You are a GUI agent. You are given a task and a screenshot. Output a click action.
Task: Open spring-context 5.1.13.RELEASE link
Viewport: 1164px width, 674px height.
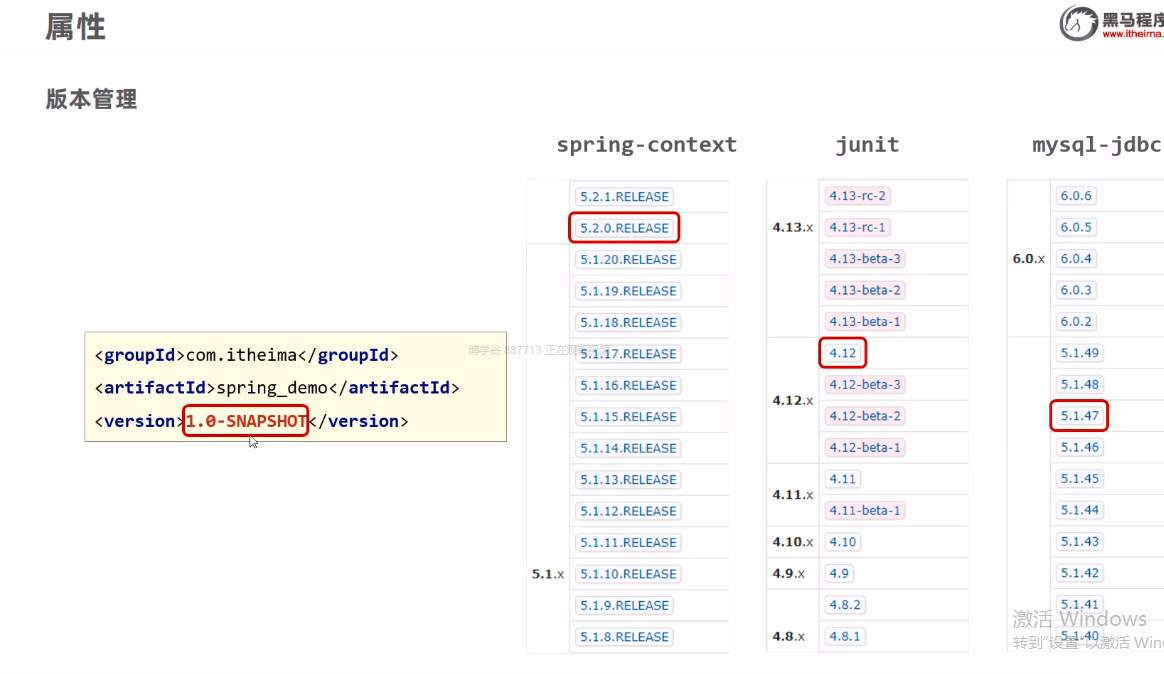click(628, 480)
